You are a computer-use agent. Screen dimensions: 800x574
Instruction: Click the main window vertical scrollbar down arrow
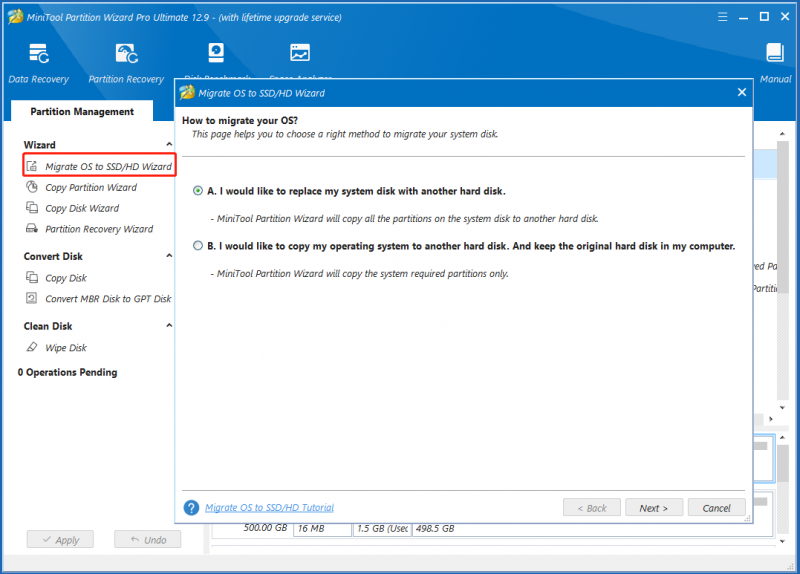[782, 407]
